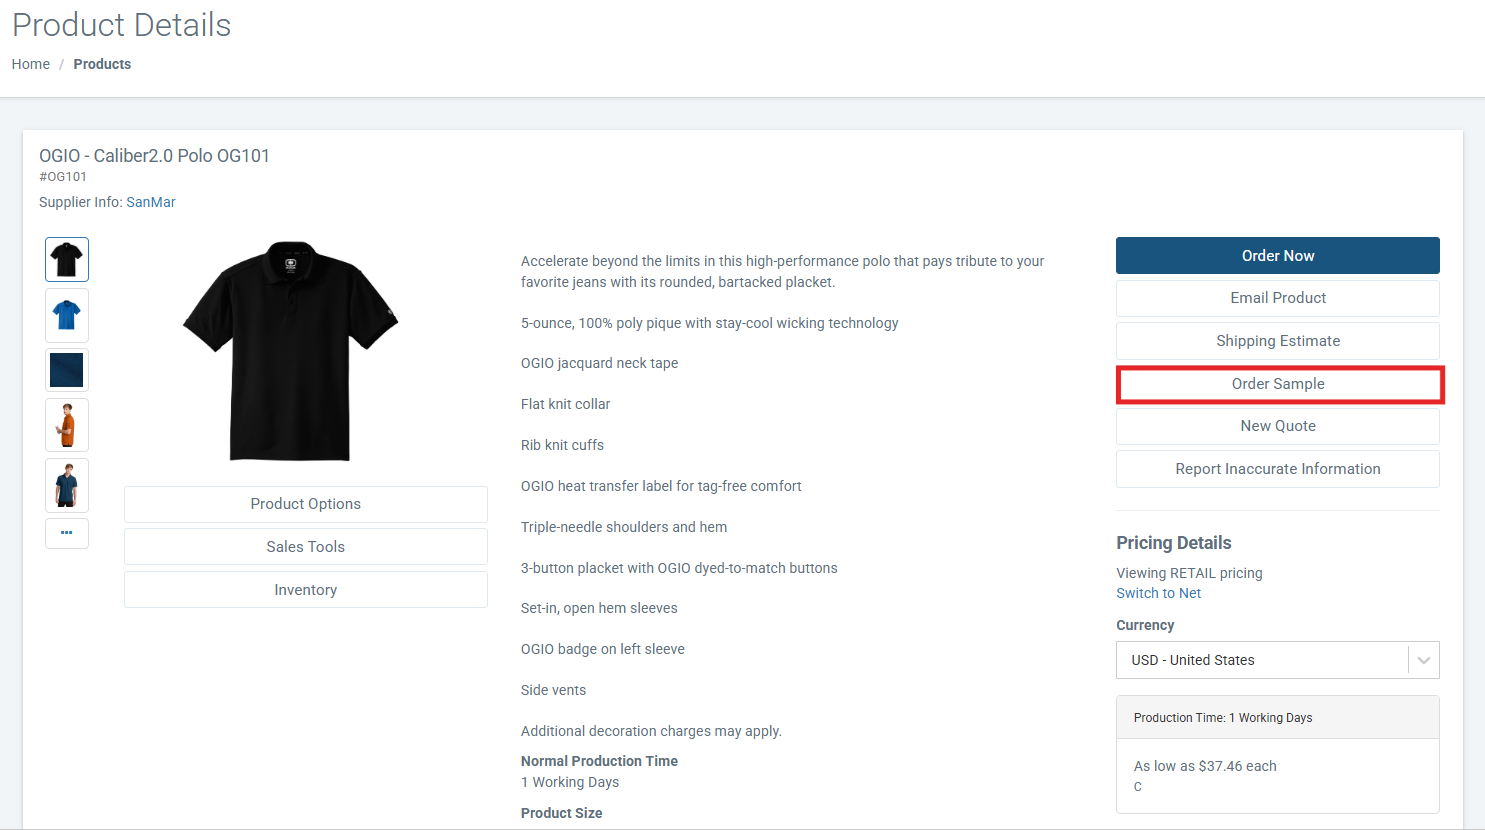Open Product Options
Viewport: 1485px width, 830px height.
[306, 504]
